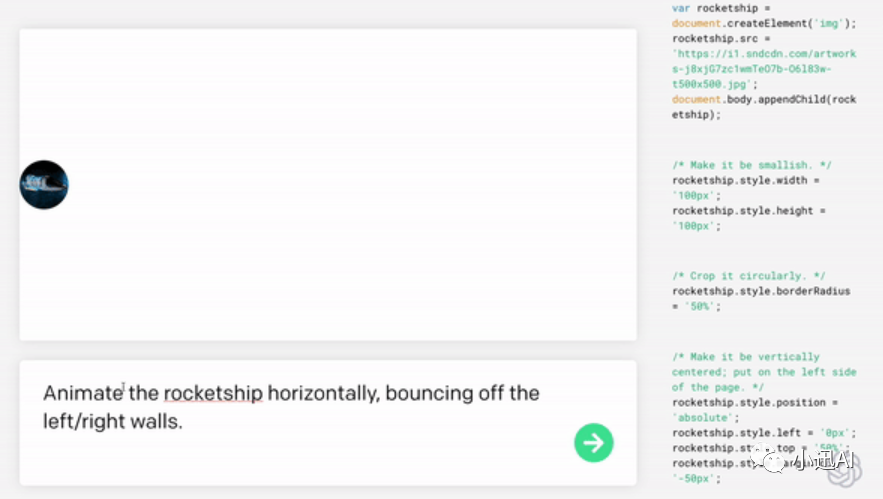Click the "Make it be vertically" comment line
Viewport: 883px width, 499px height.
click(x=746, y=357)
